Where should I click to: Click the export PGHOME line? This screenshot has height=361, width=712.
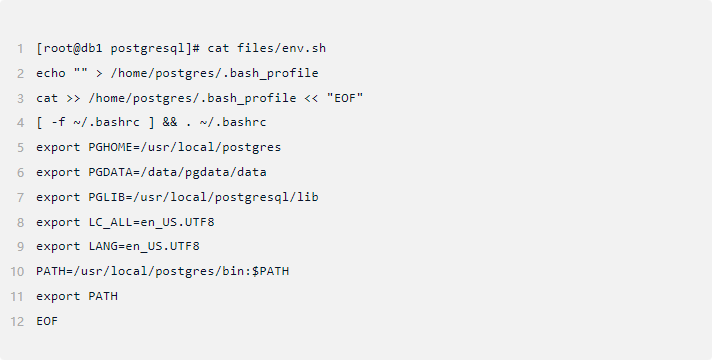pos(158,147)
